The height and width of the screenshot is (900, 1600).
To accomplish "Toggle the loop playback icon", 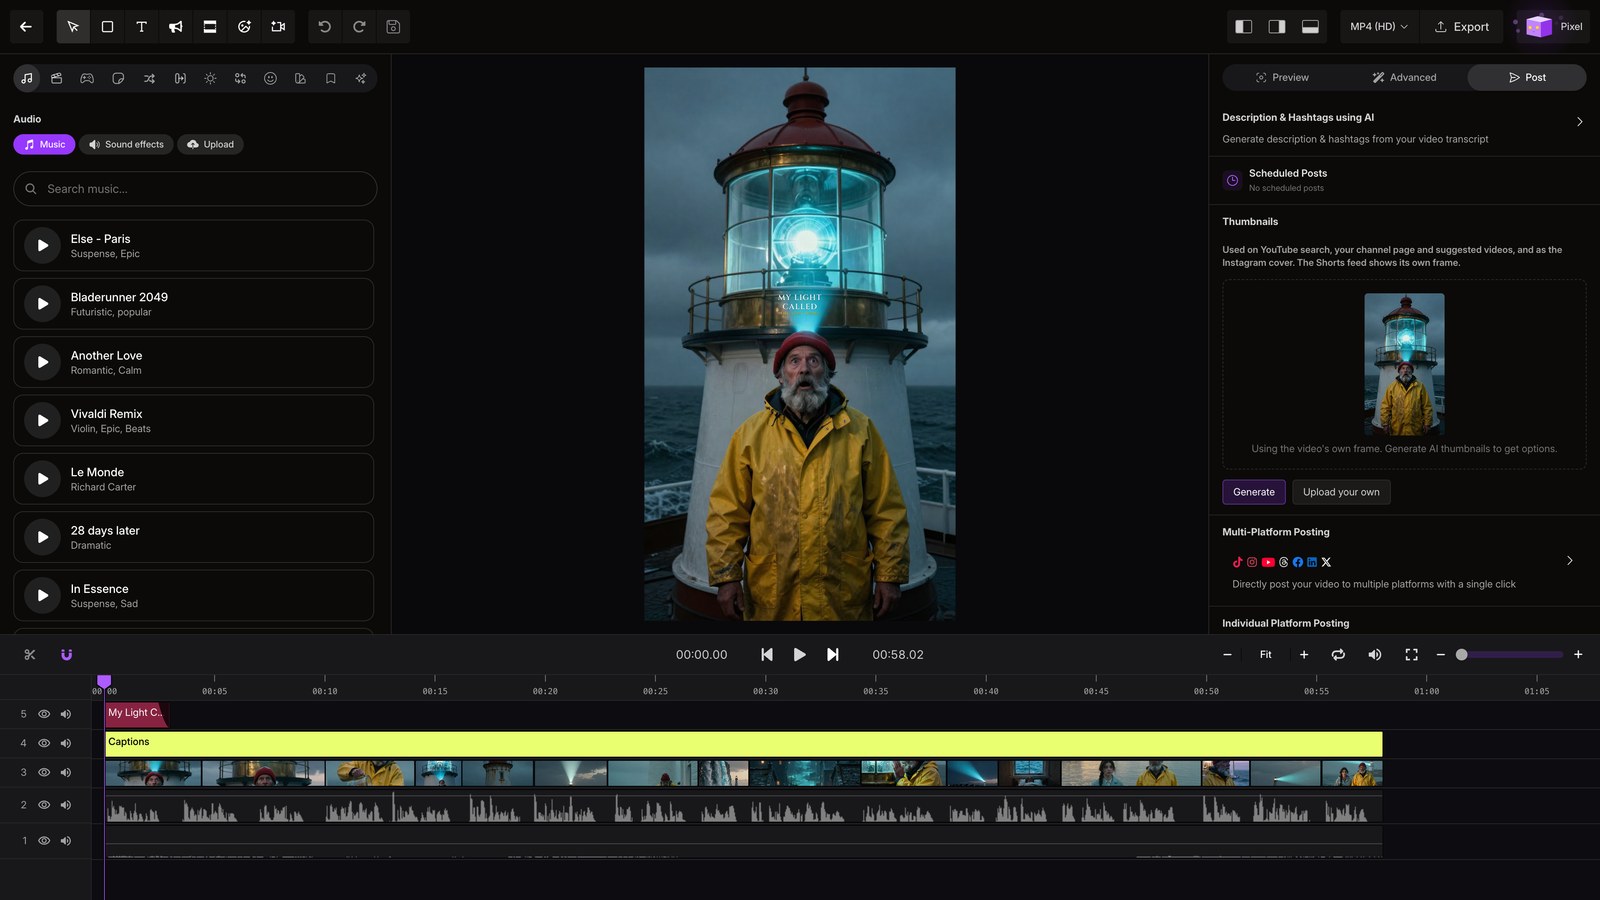I will pyautogui.click(x=1338, y=655).
